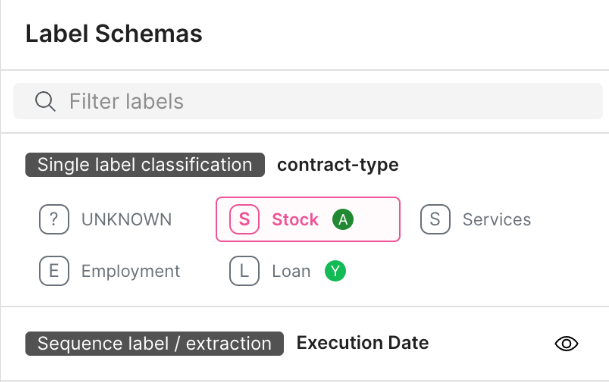The height and width of the screenshot is (382, 609).
Task: Choose the Employment label option
Action: [110, 271]
